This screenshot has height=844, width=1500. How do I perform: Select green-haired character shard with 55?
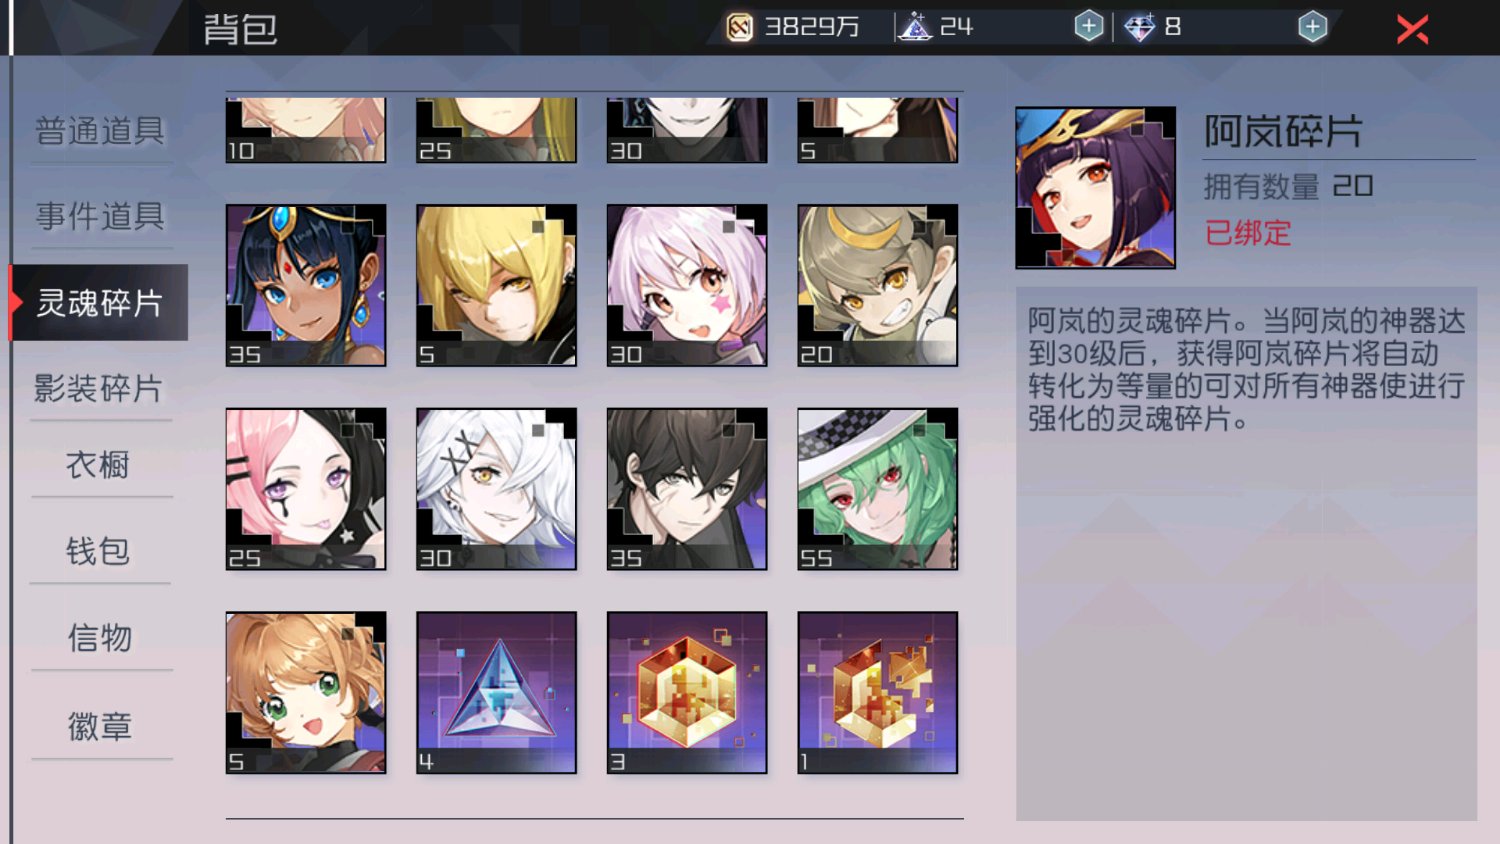coord(877,489)
